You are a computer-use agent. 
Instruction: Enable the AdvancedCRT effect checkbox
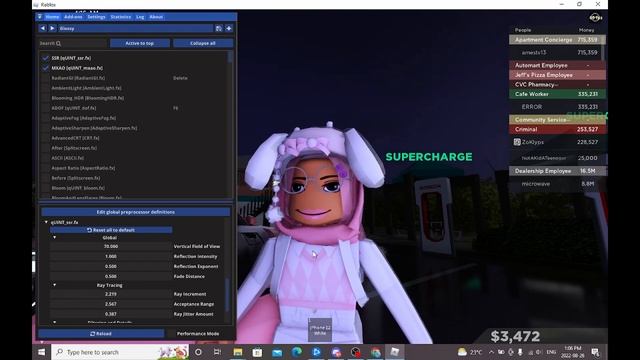45,138
